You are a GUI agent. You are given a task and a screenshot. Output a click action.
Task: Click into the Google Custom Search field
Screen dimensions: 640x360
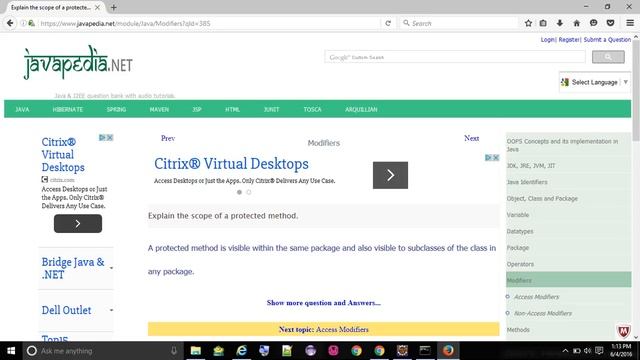click(x=455, y=57)
